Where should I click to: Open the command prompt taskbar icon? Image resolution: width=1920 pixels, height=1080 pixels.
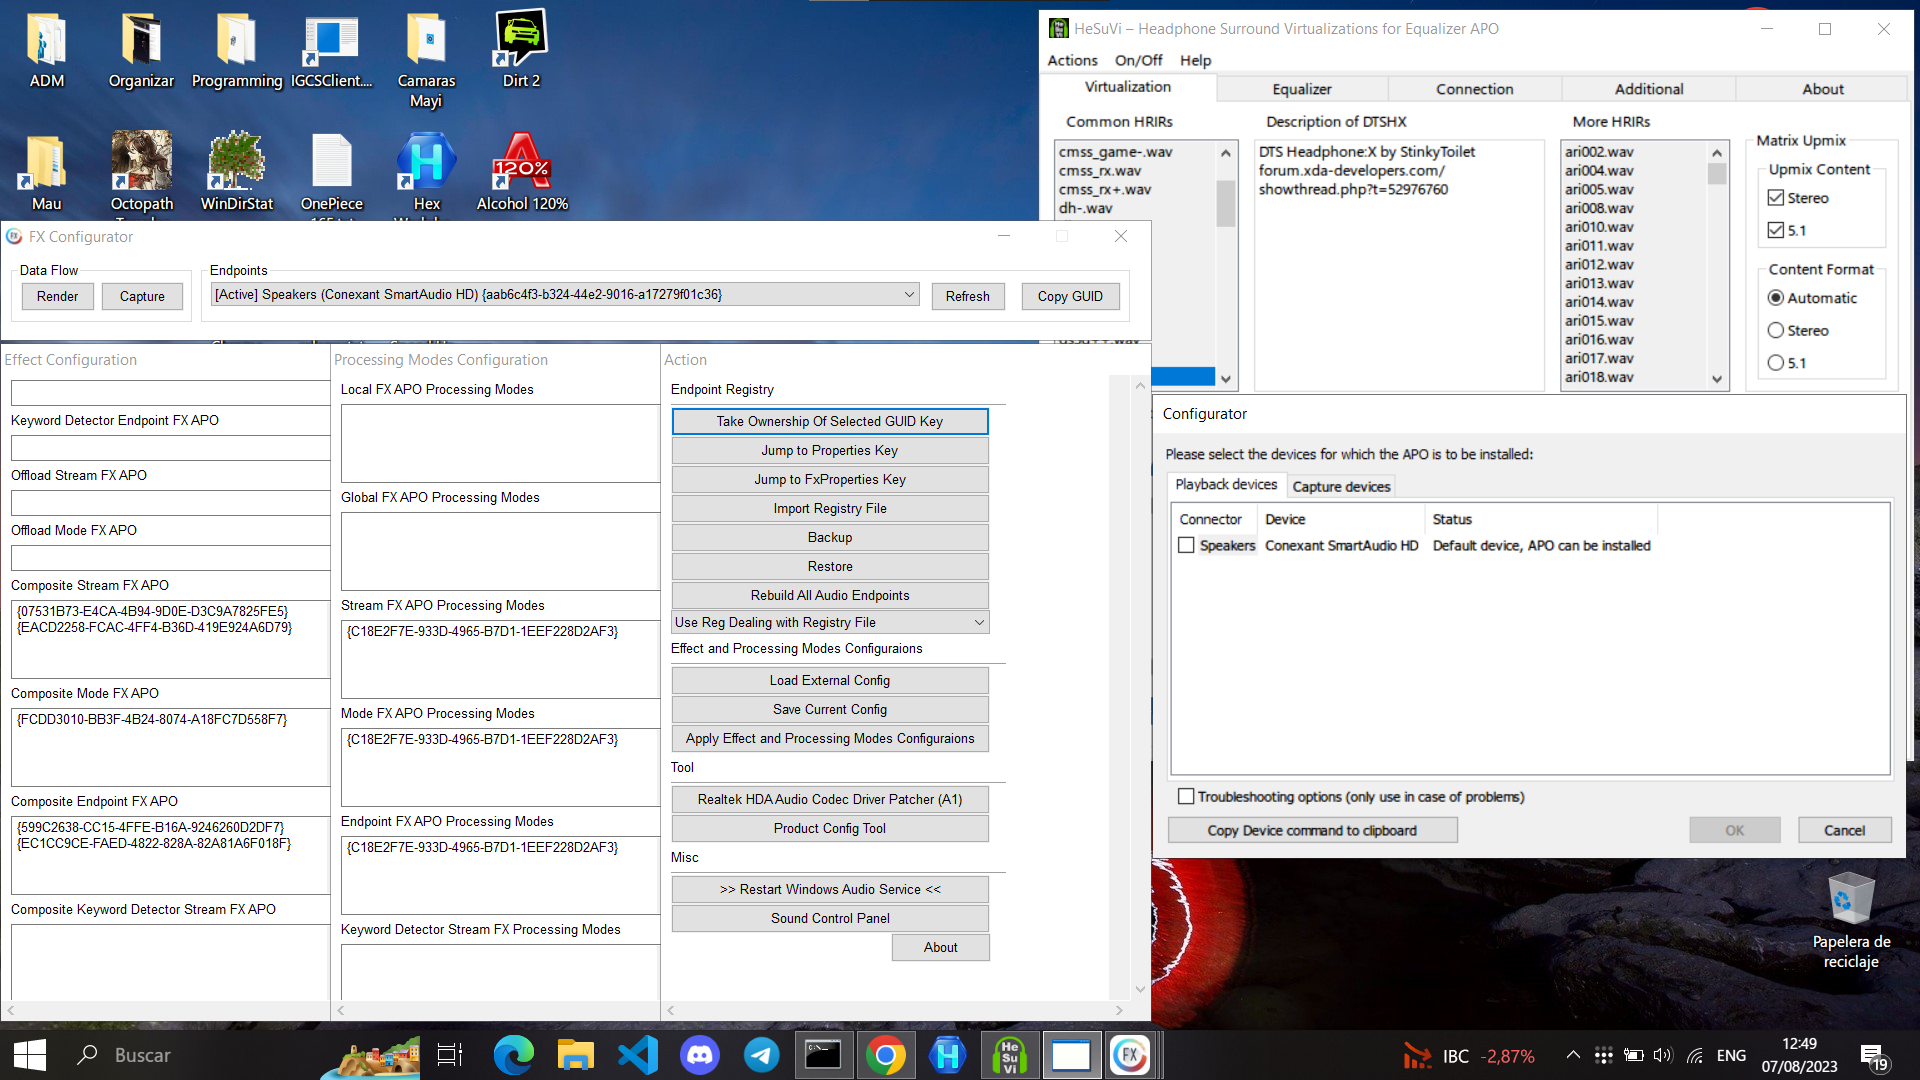click(x=823, y=1055)
